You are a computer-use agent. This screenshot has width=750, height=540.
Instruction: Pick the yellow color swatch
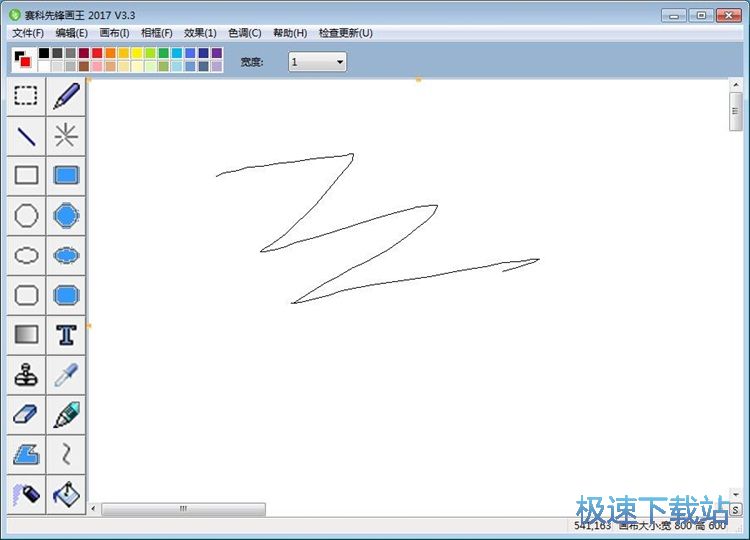[137, 53]
